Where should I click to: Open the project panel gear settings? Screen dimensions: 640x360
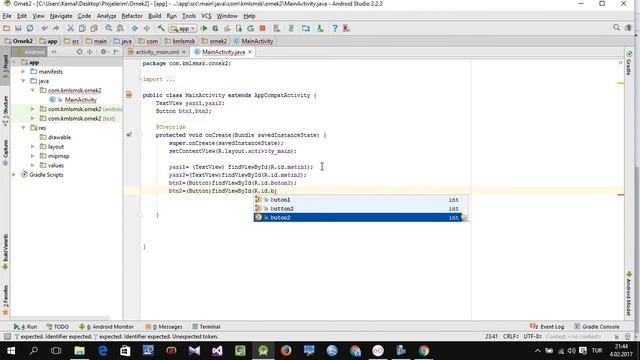pos(104,52)
